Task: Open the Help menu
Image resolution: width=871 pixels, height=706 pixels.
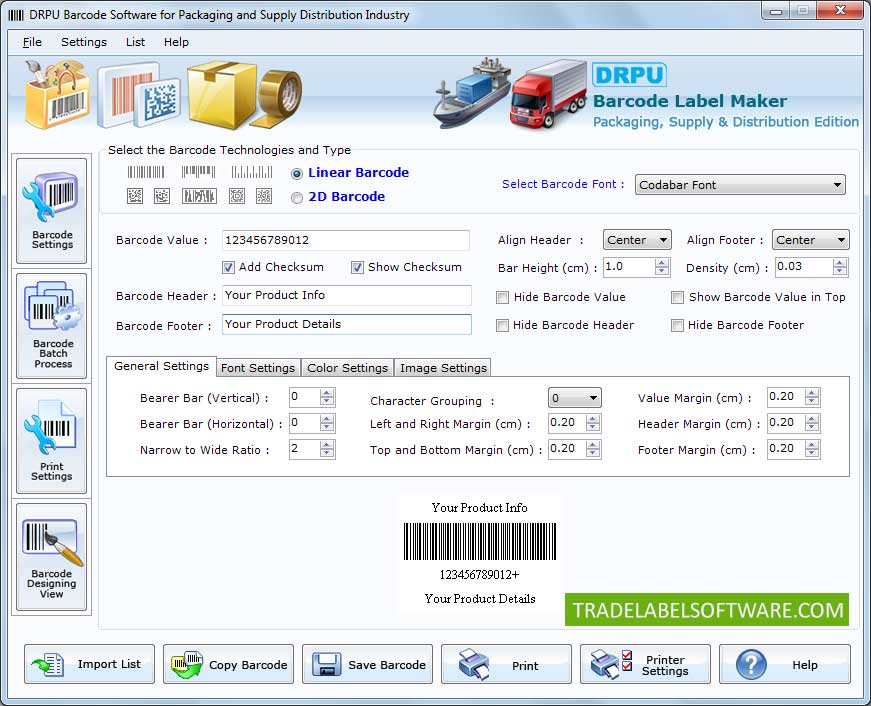Action: tap(176, 42)
